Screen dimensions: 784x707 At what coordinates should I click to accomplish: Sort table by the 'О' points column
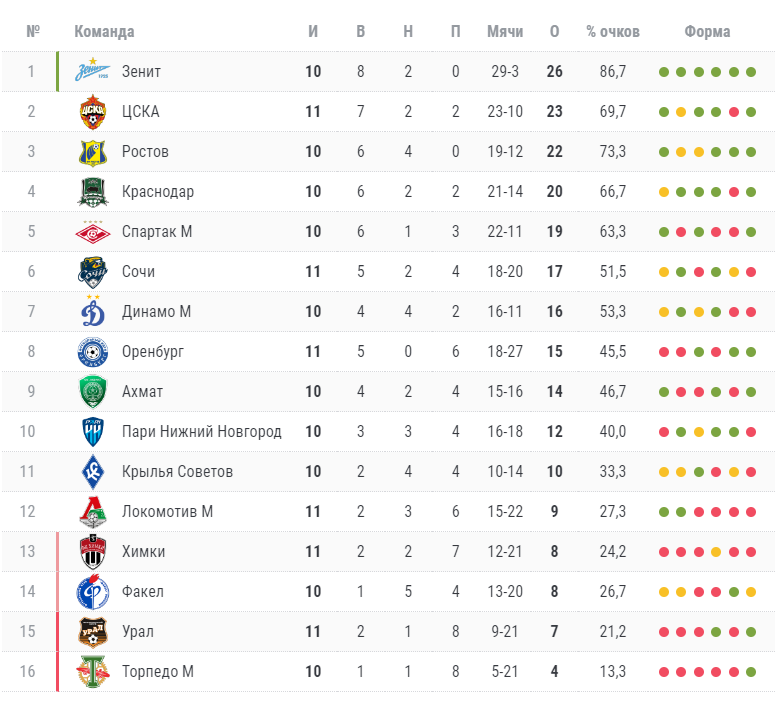[554, 31]
